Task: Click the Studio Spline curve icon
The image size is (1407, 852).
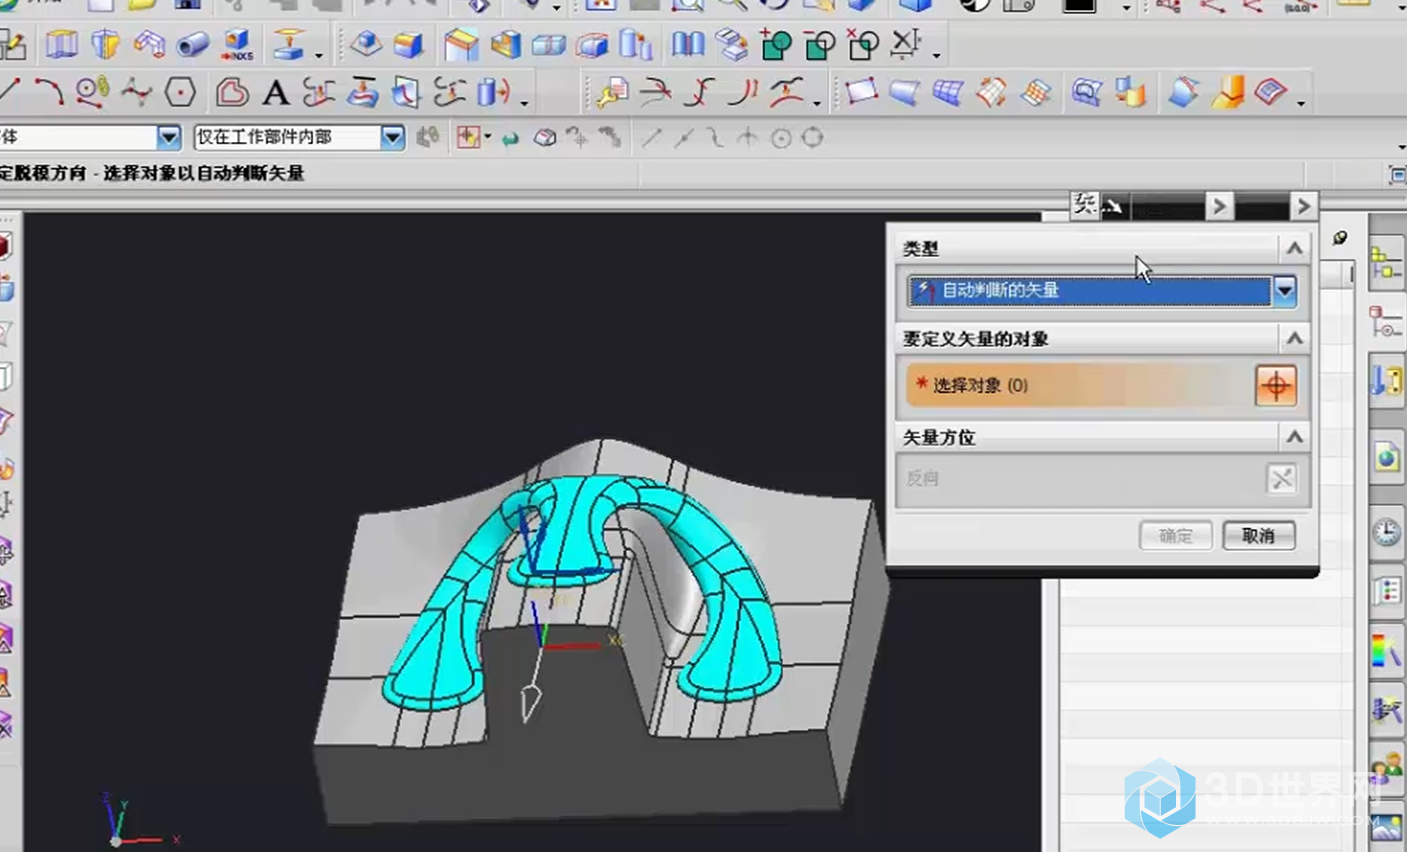Action: tap(136, 92)
